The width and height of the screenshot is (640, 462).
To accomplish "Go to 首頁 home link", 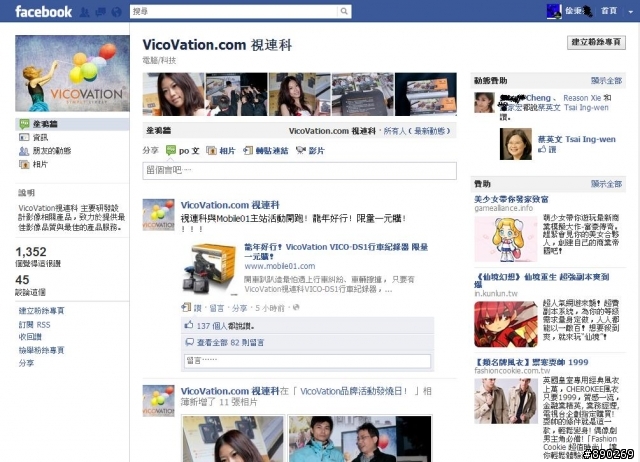I will pyautogui.click(x=609, y=11).
